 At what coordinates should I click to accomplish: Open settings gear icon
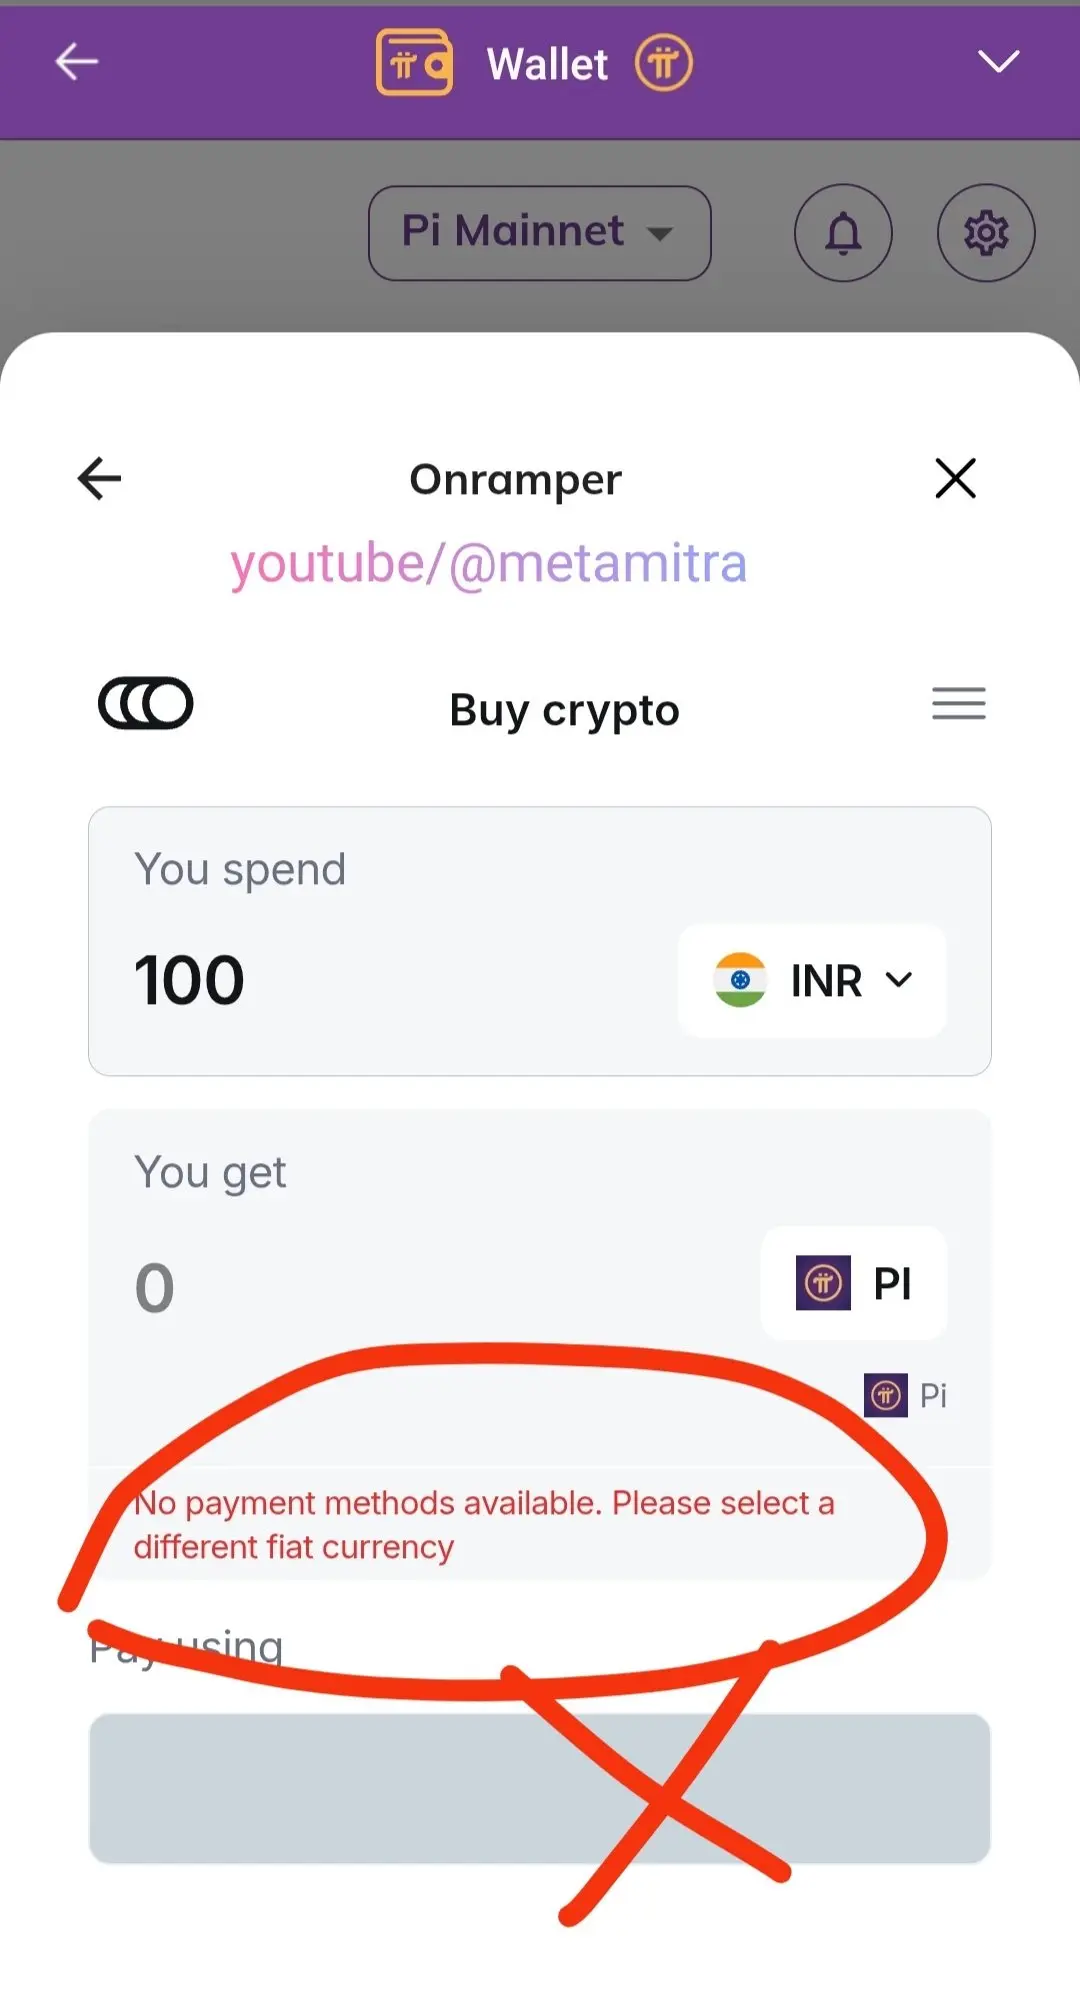(x=986, y=233)
